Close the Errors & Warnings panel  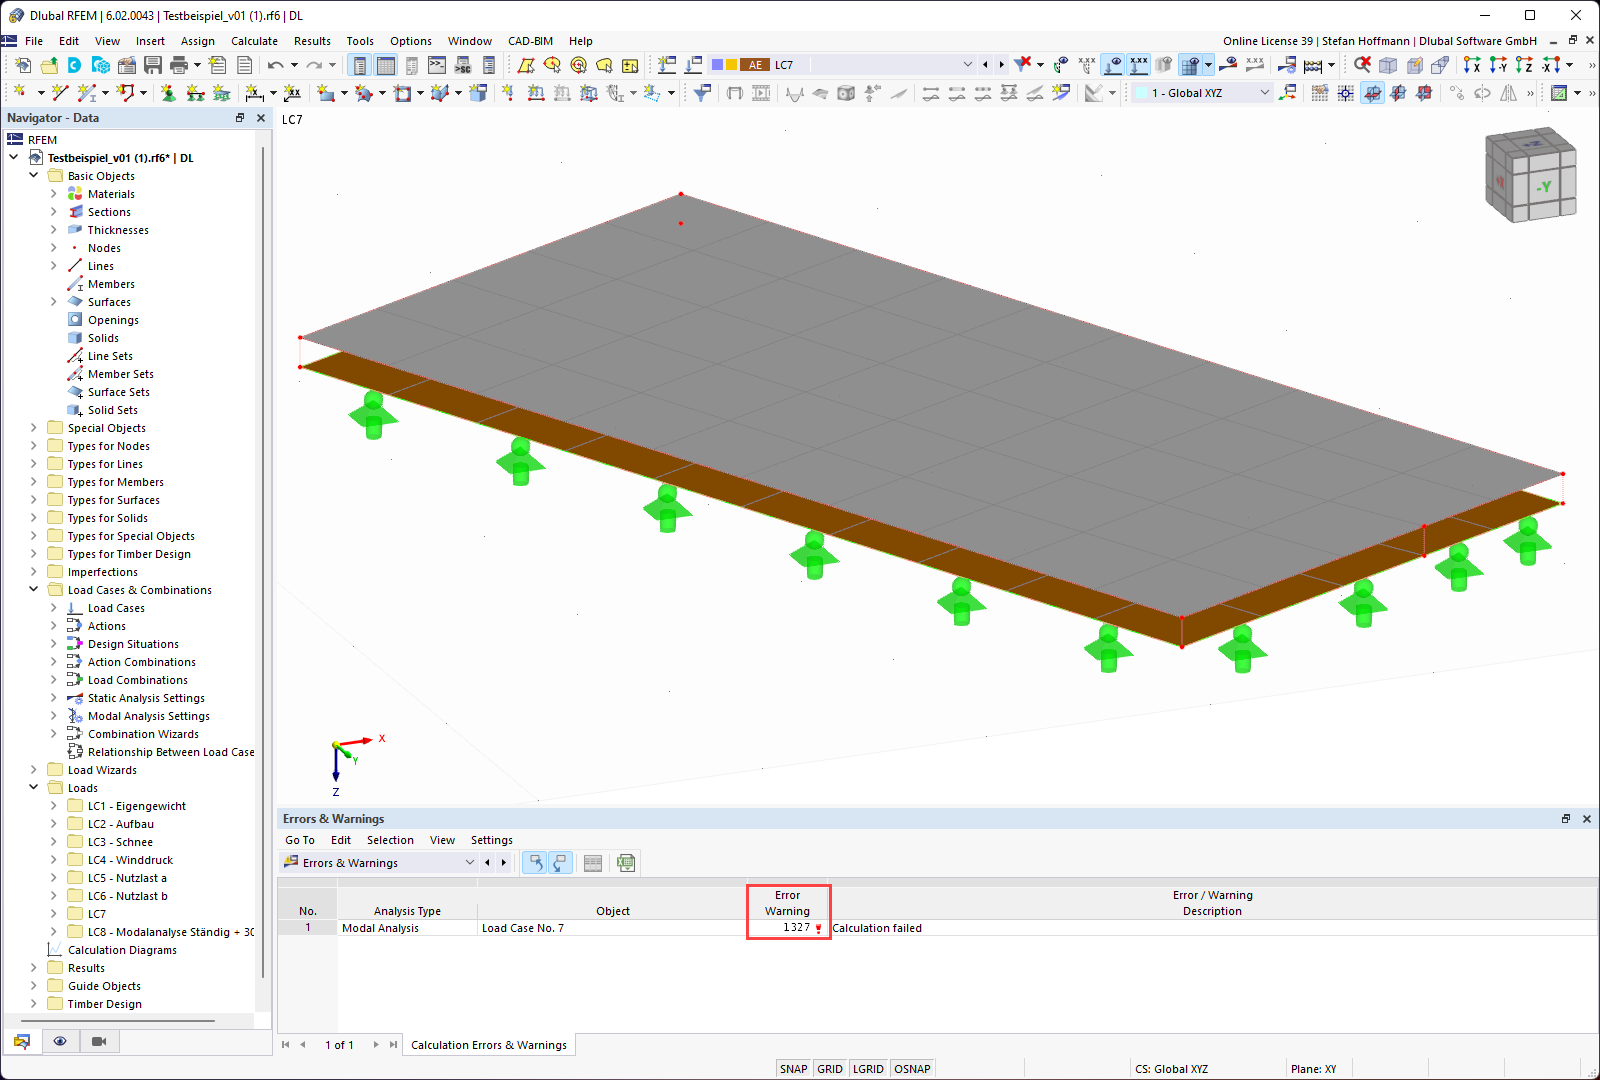point(1587,819)
